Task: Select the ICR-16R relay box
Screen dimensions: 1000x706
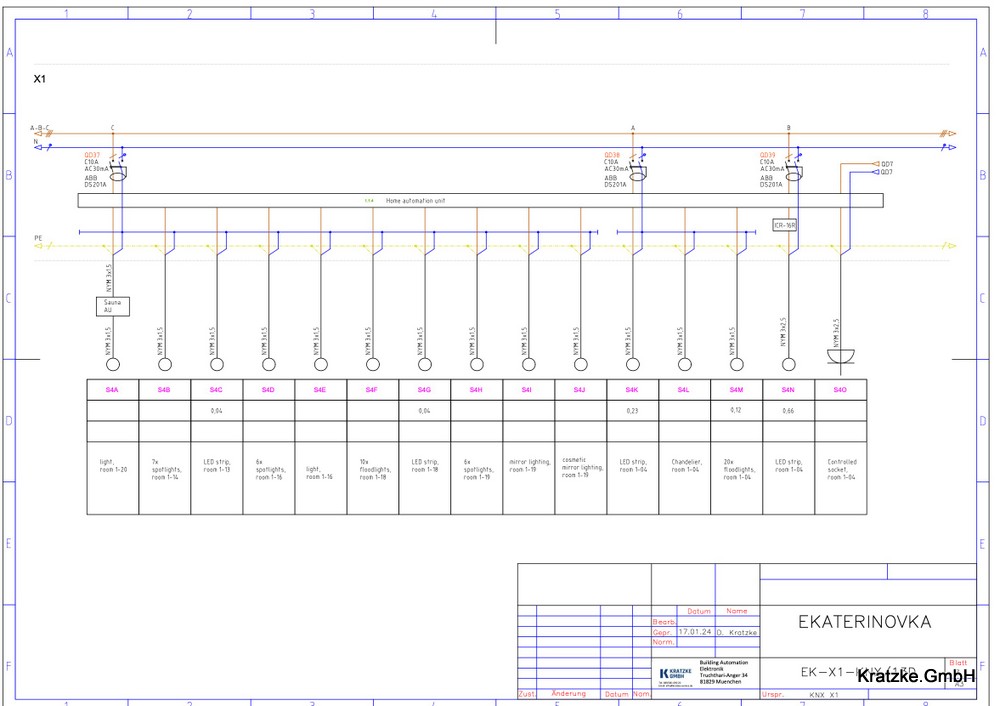Action: coord(785,225)
